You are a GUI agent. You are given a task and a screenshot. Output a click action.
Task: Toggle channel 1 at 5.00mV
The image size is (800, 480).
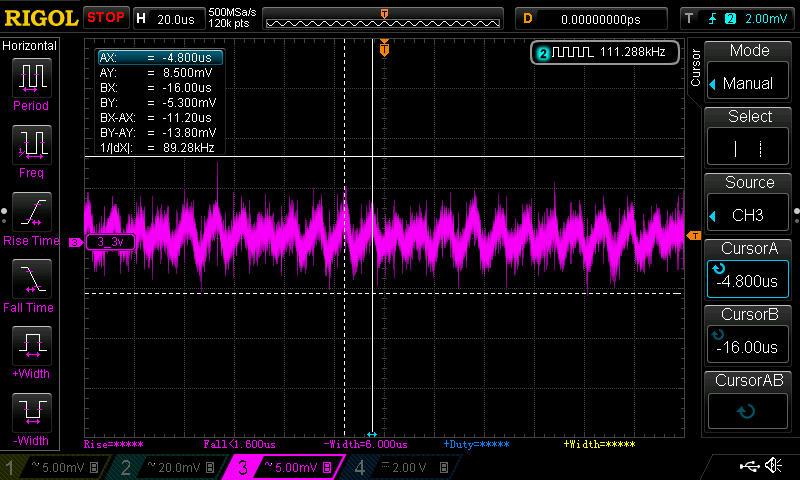(55, 467)
